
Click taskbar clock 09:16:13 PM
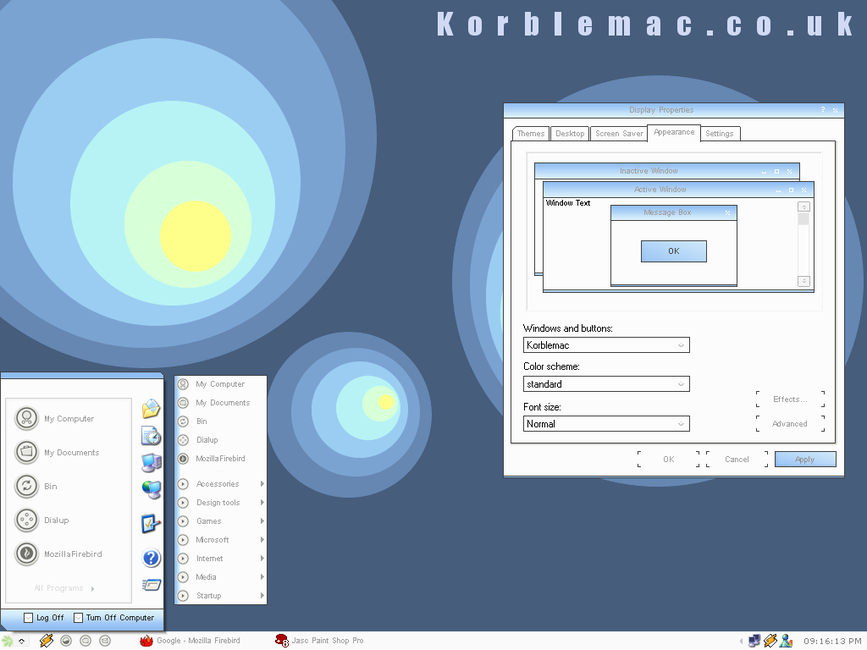click(832, 641)
